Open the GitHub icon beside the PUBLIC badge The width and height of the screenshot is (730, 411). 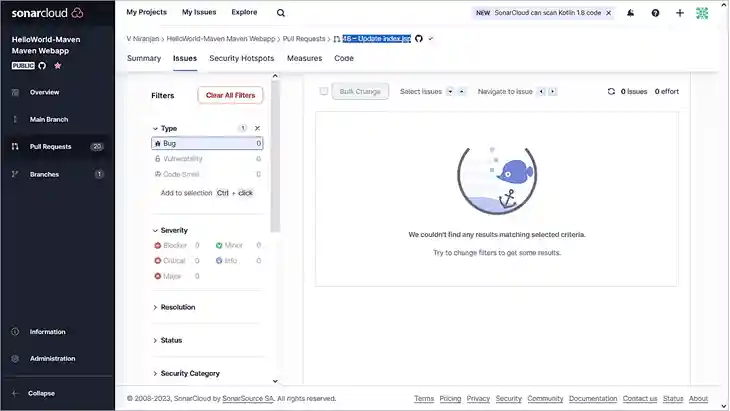tap(42, 66)
